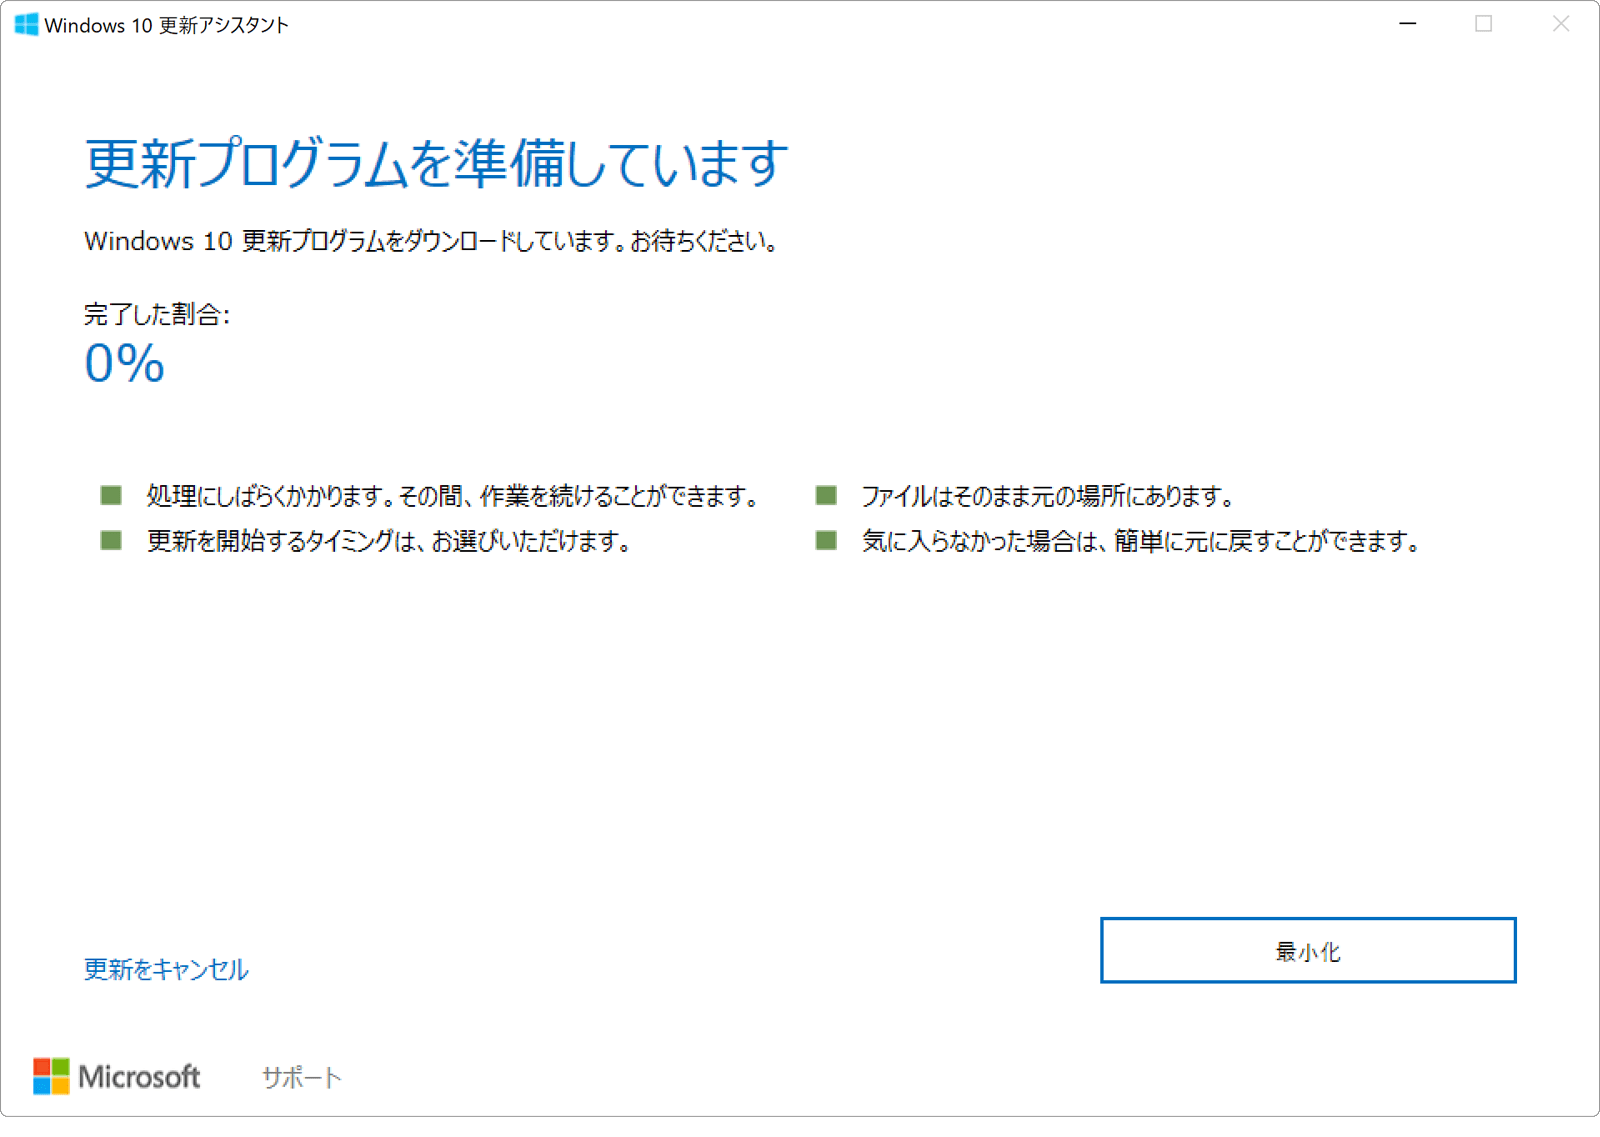Click the Windows logo in the title bar
The image size is (1600, 1137).
click(27, 24)
